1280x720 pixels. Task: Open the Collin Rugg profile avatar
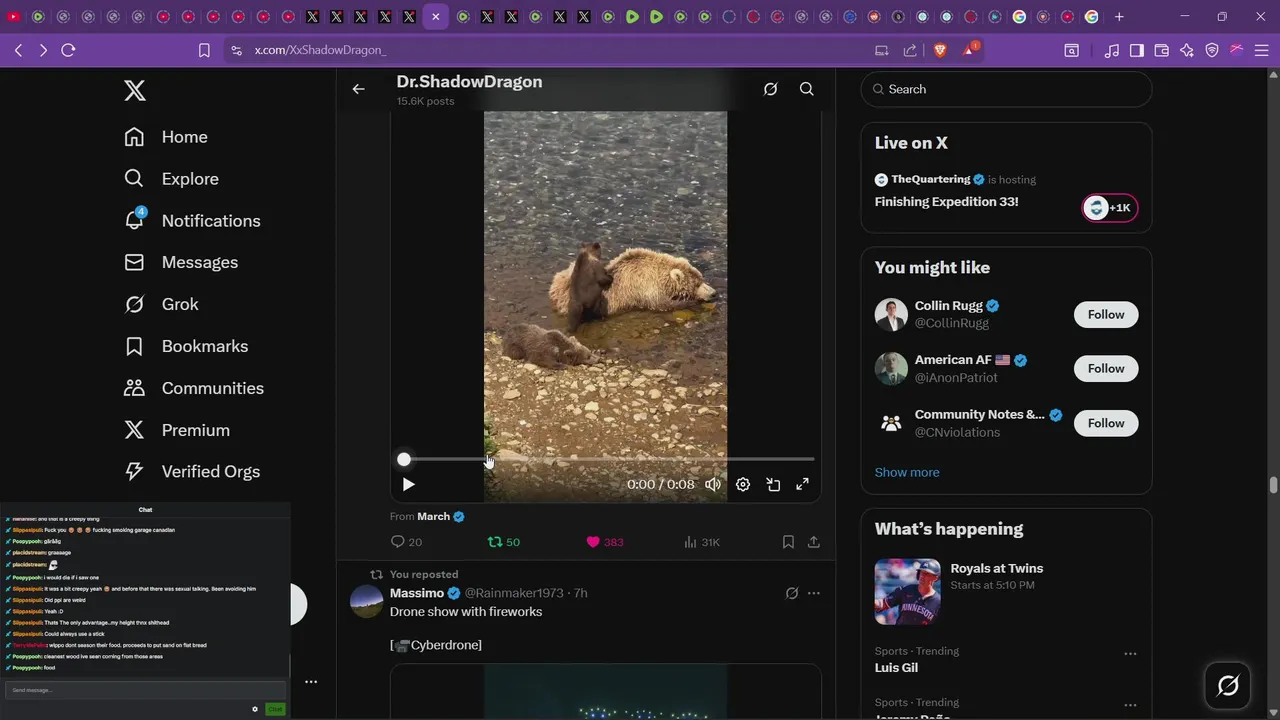[891, 314]
